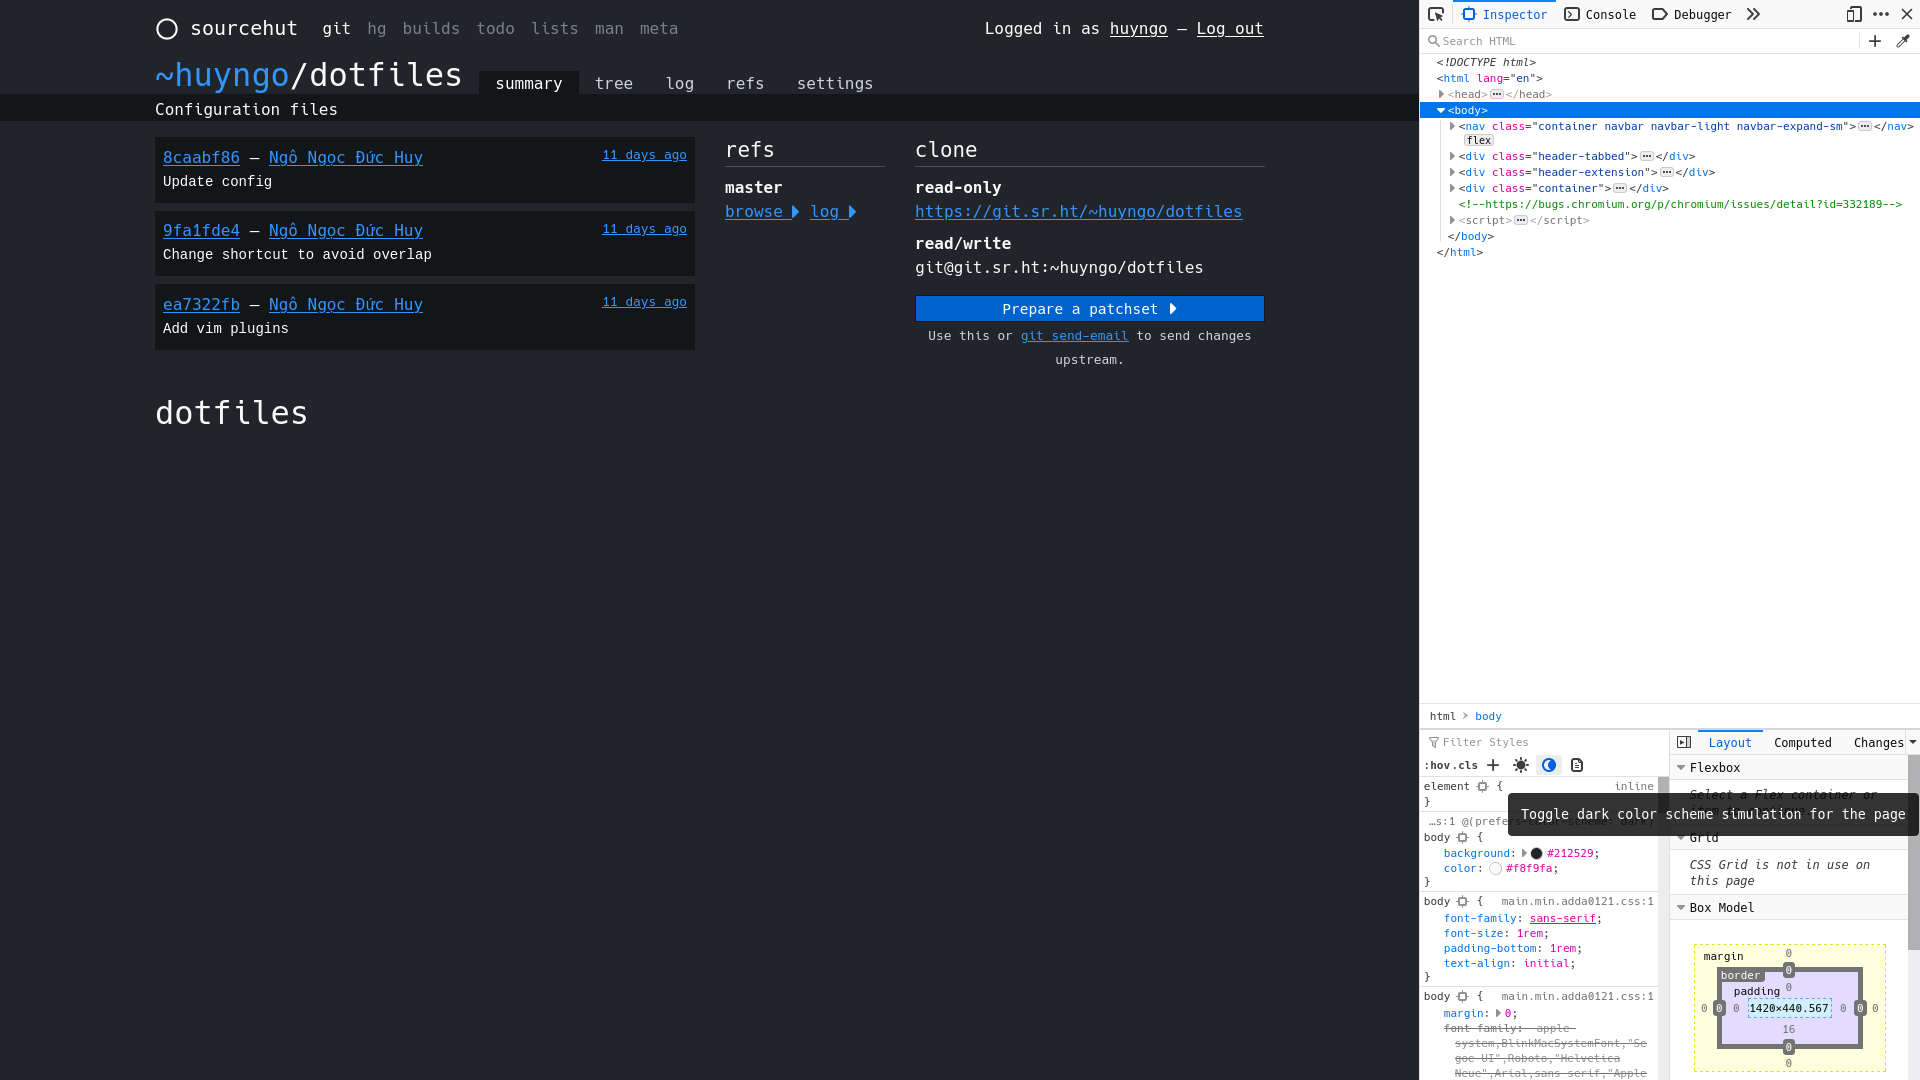Select the Layout sidebar tab
The width and height of the screenshot is (1920, 1080).
pyautogui.click(x=1730, y=742)
